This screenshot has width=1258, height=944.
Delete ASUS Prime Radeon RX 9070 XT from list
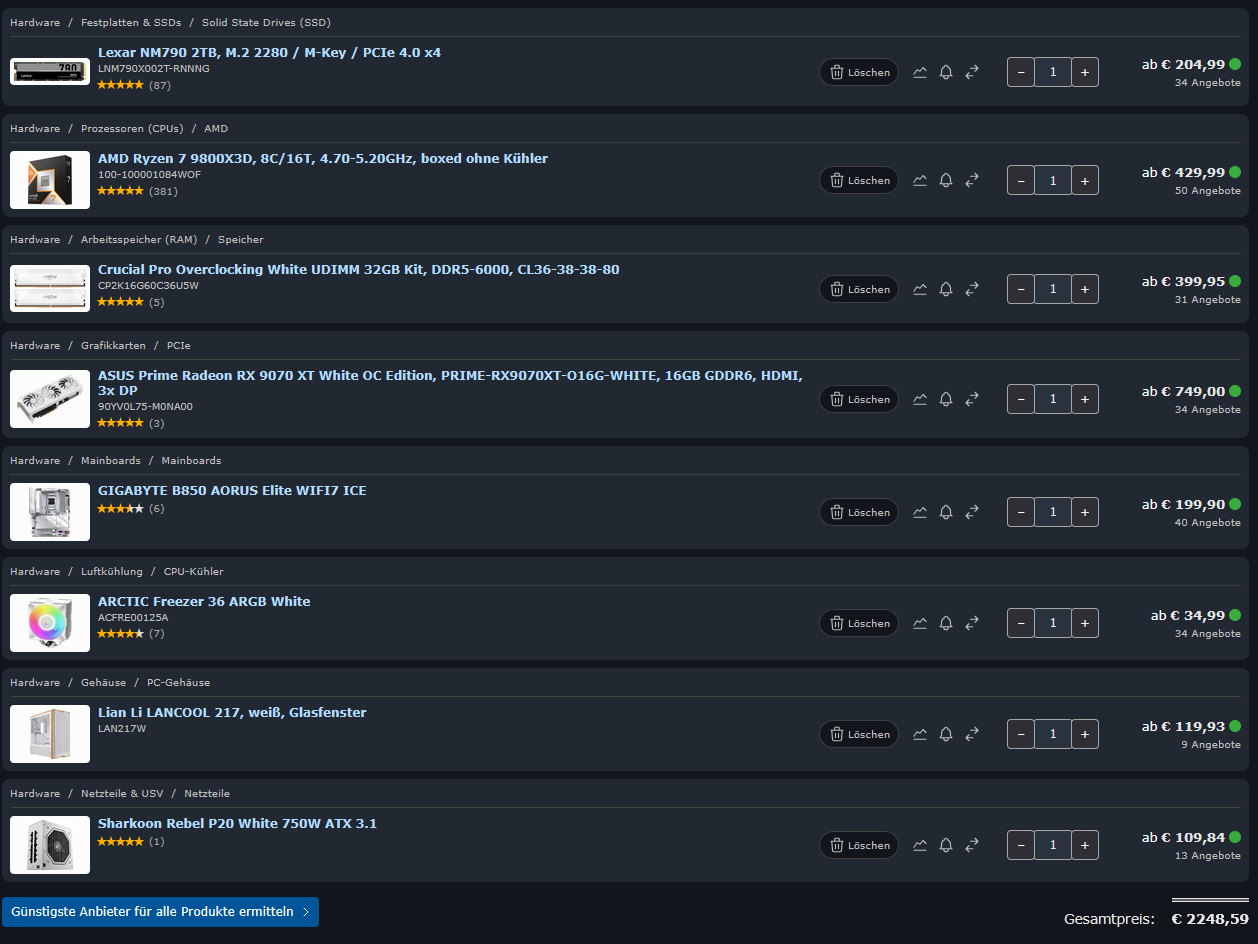pos(859,399)
